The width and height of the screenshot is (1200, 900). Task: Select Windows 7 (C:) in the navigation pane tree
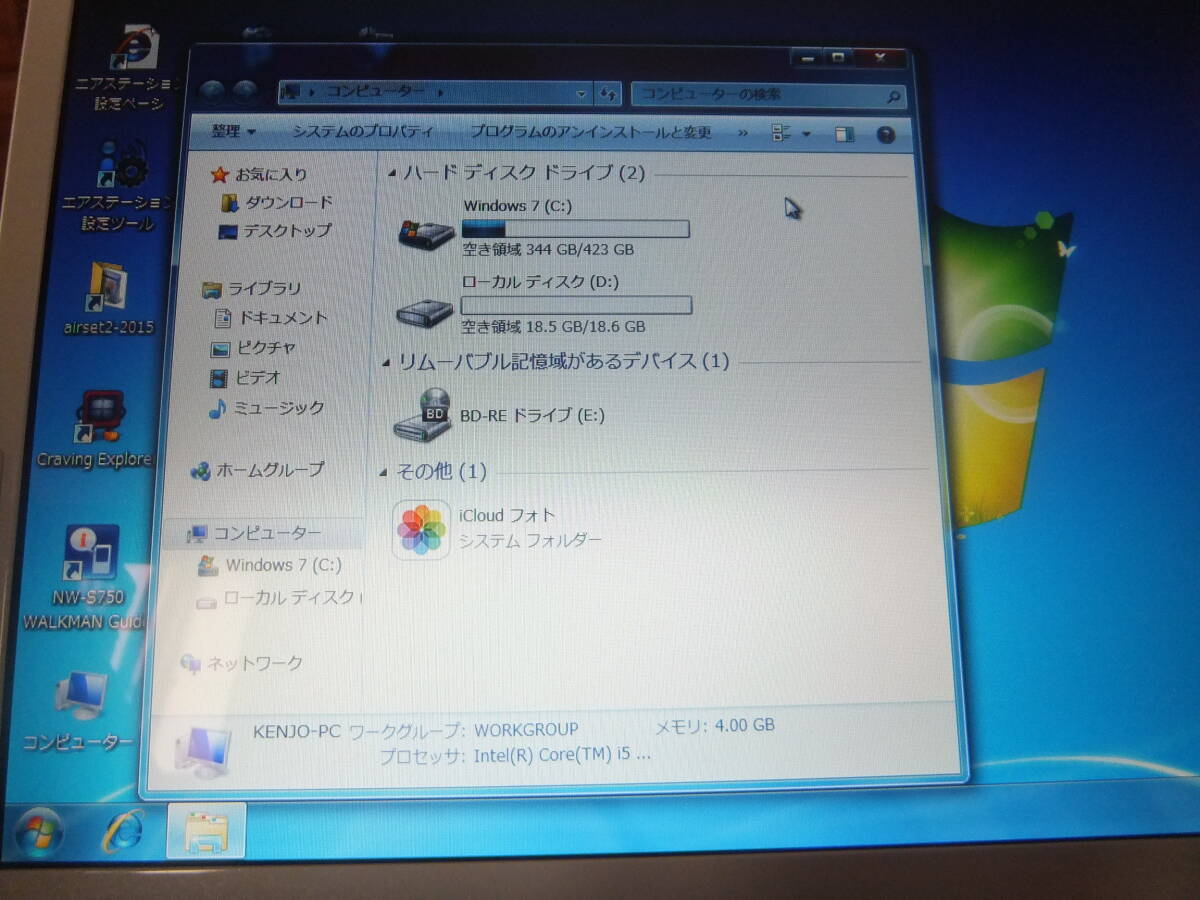[x=283, y=565]
